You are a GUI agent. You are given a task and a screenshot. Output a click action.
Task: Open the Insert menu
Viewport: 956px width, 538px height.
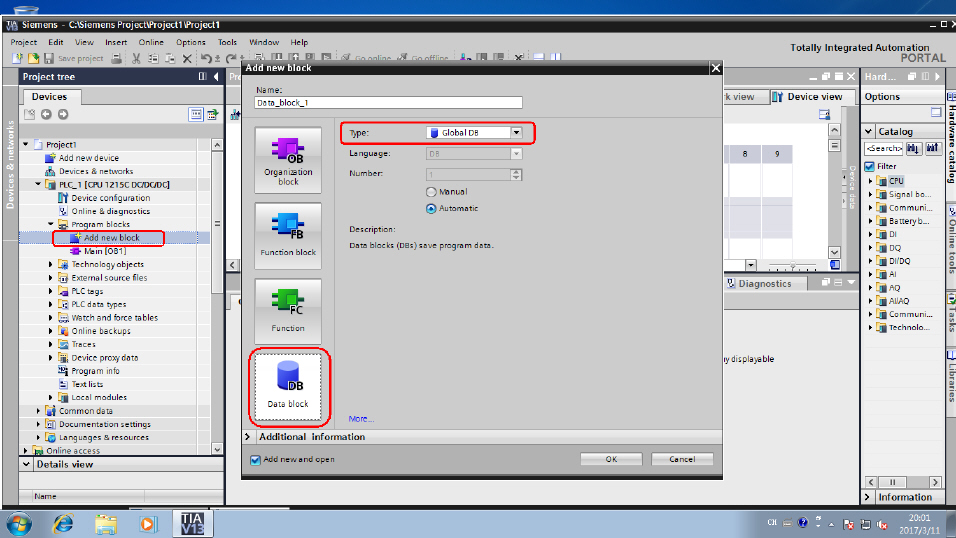click(x=116, y=42)
